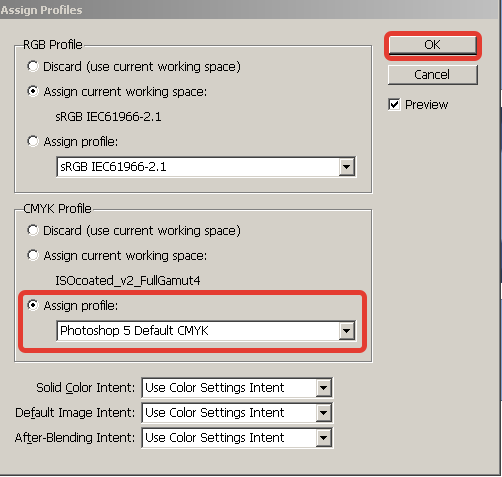The height and width of the screenshot is (477, 502).
Task: Click the OK button
Action: (x=433, y=45)
